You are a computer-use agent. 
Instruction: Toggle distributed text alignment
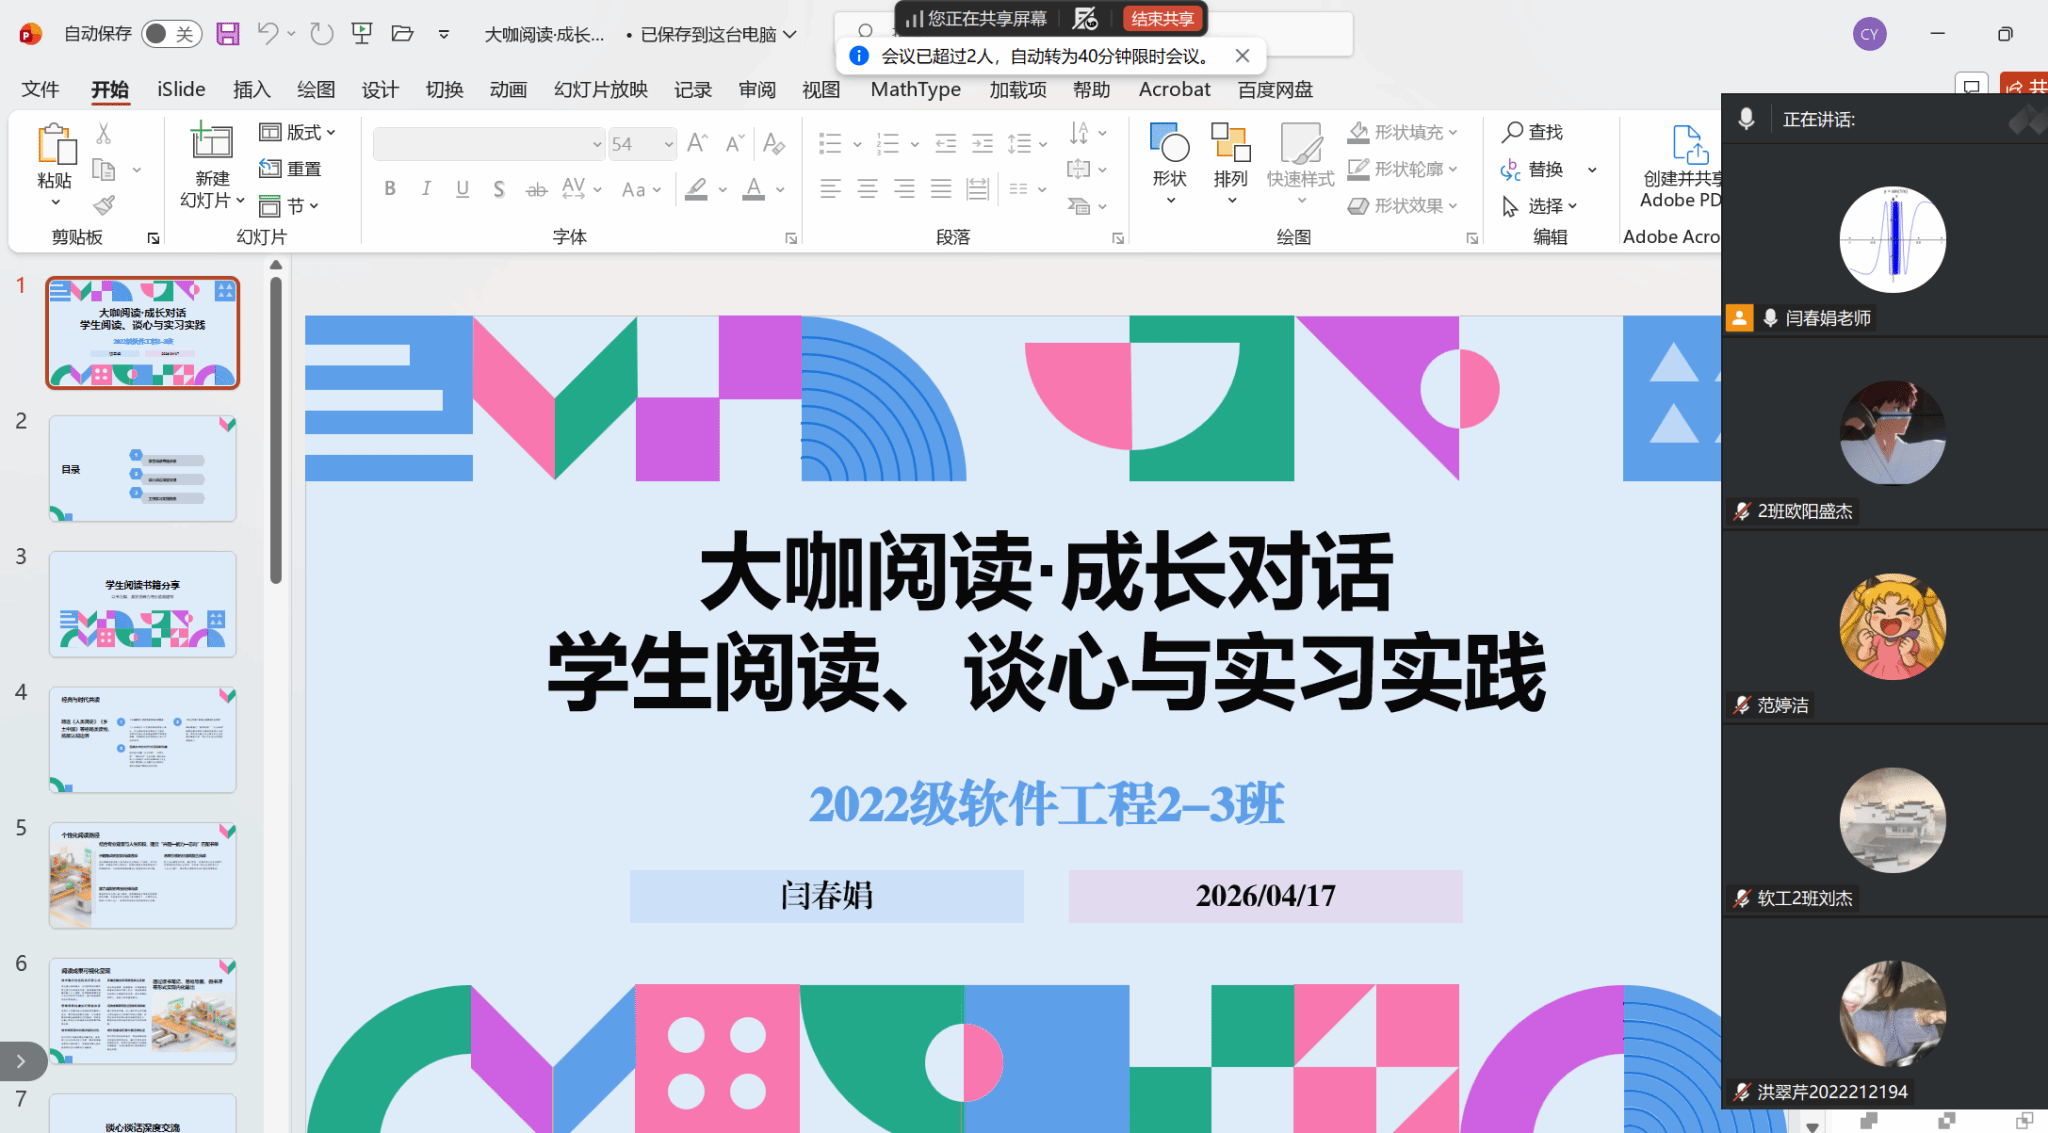[977, 188]
